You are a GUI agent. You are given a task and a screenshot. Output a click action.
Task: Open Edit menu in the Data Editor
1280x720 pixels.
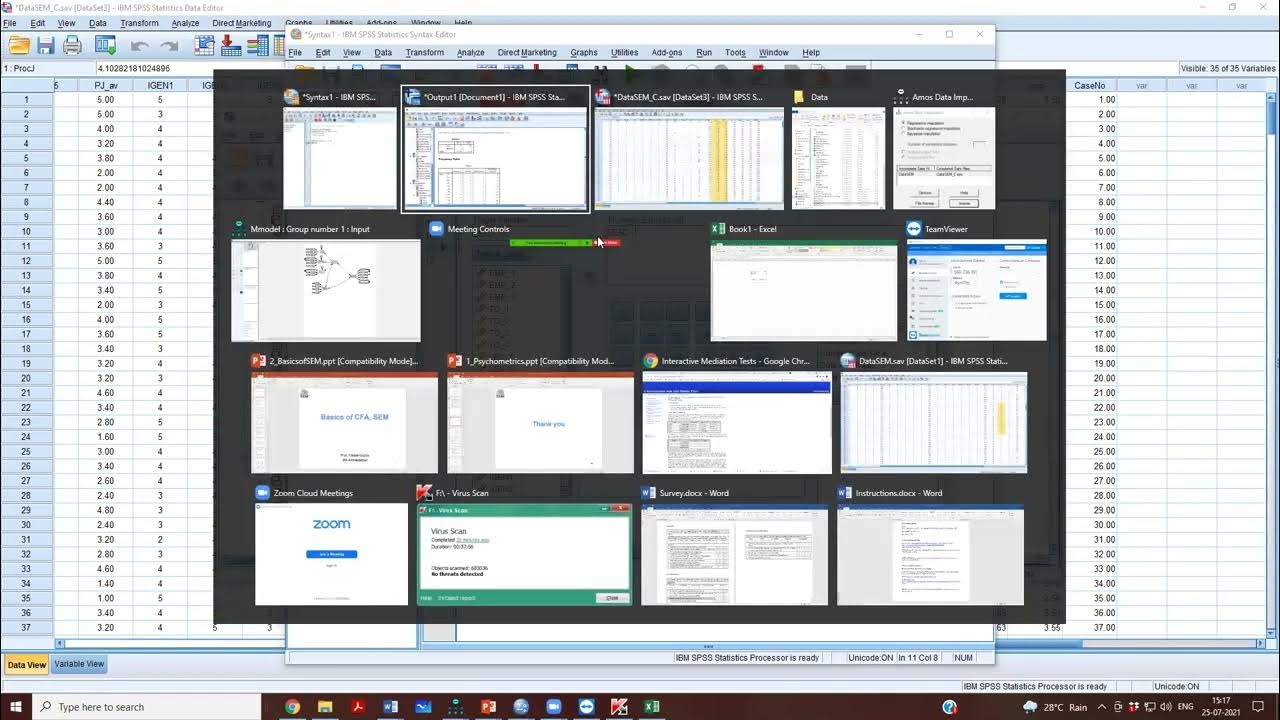[x=38, y=23]
